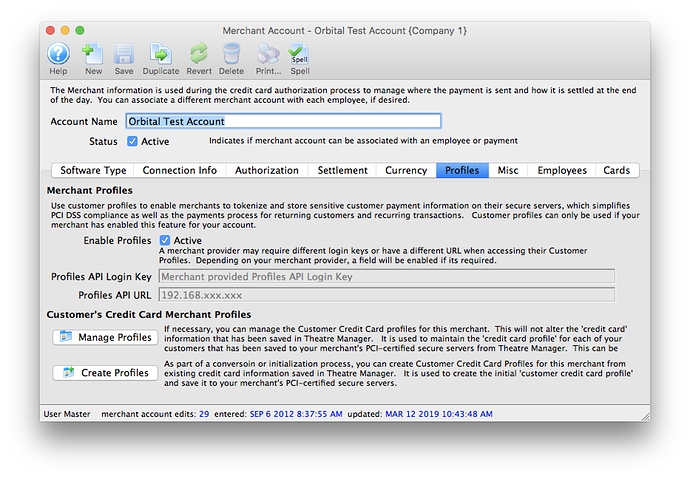View the Employees tab
Screen dimensions: 690x479
tap(562, 170)
